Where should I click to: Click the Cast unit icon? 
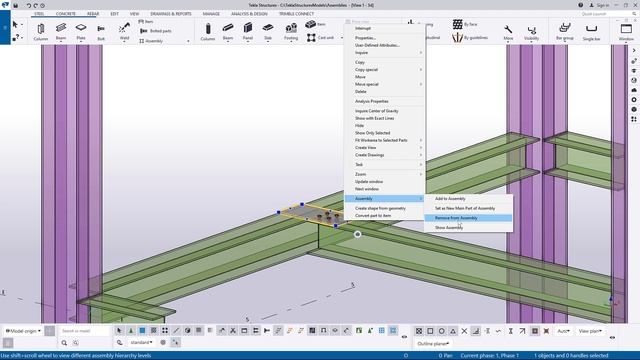click(x=311, y=38)
